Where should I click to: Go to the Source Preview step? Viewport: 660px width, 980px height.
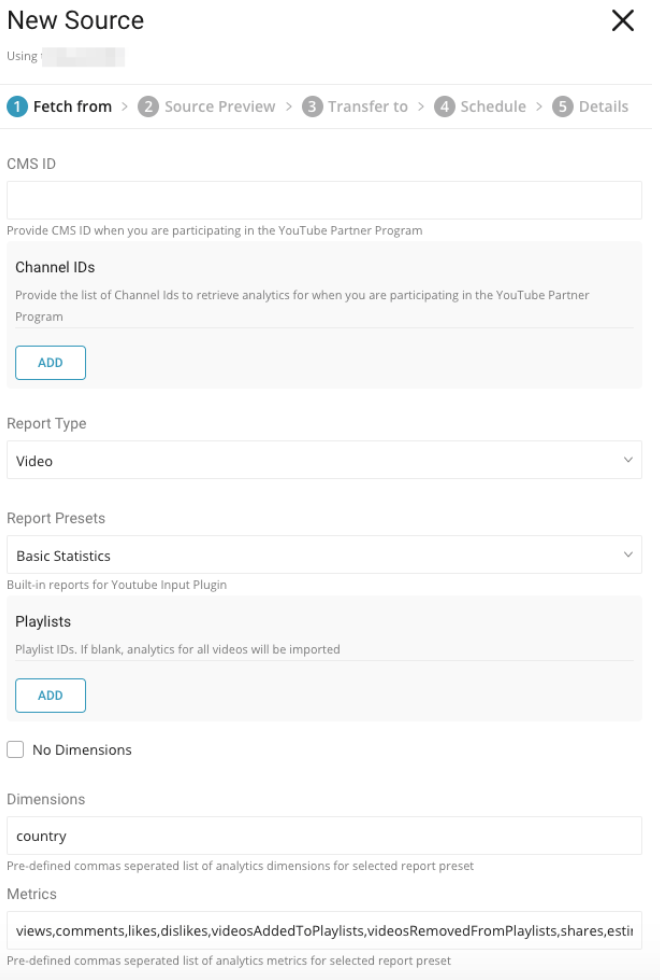point(219,107)
